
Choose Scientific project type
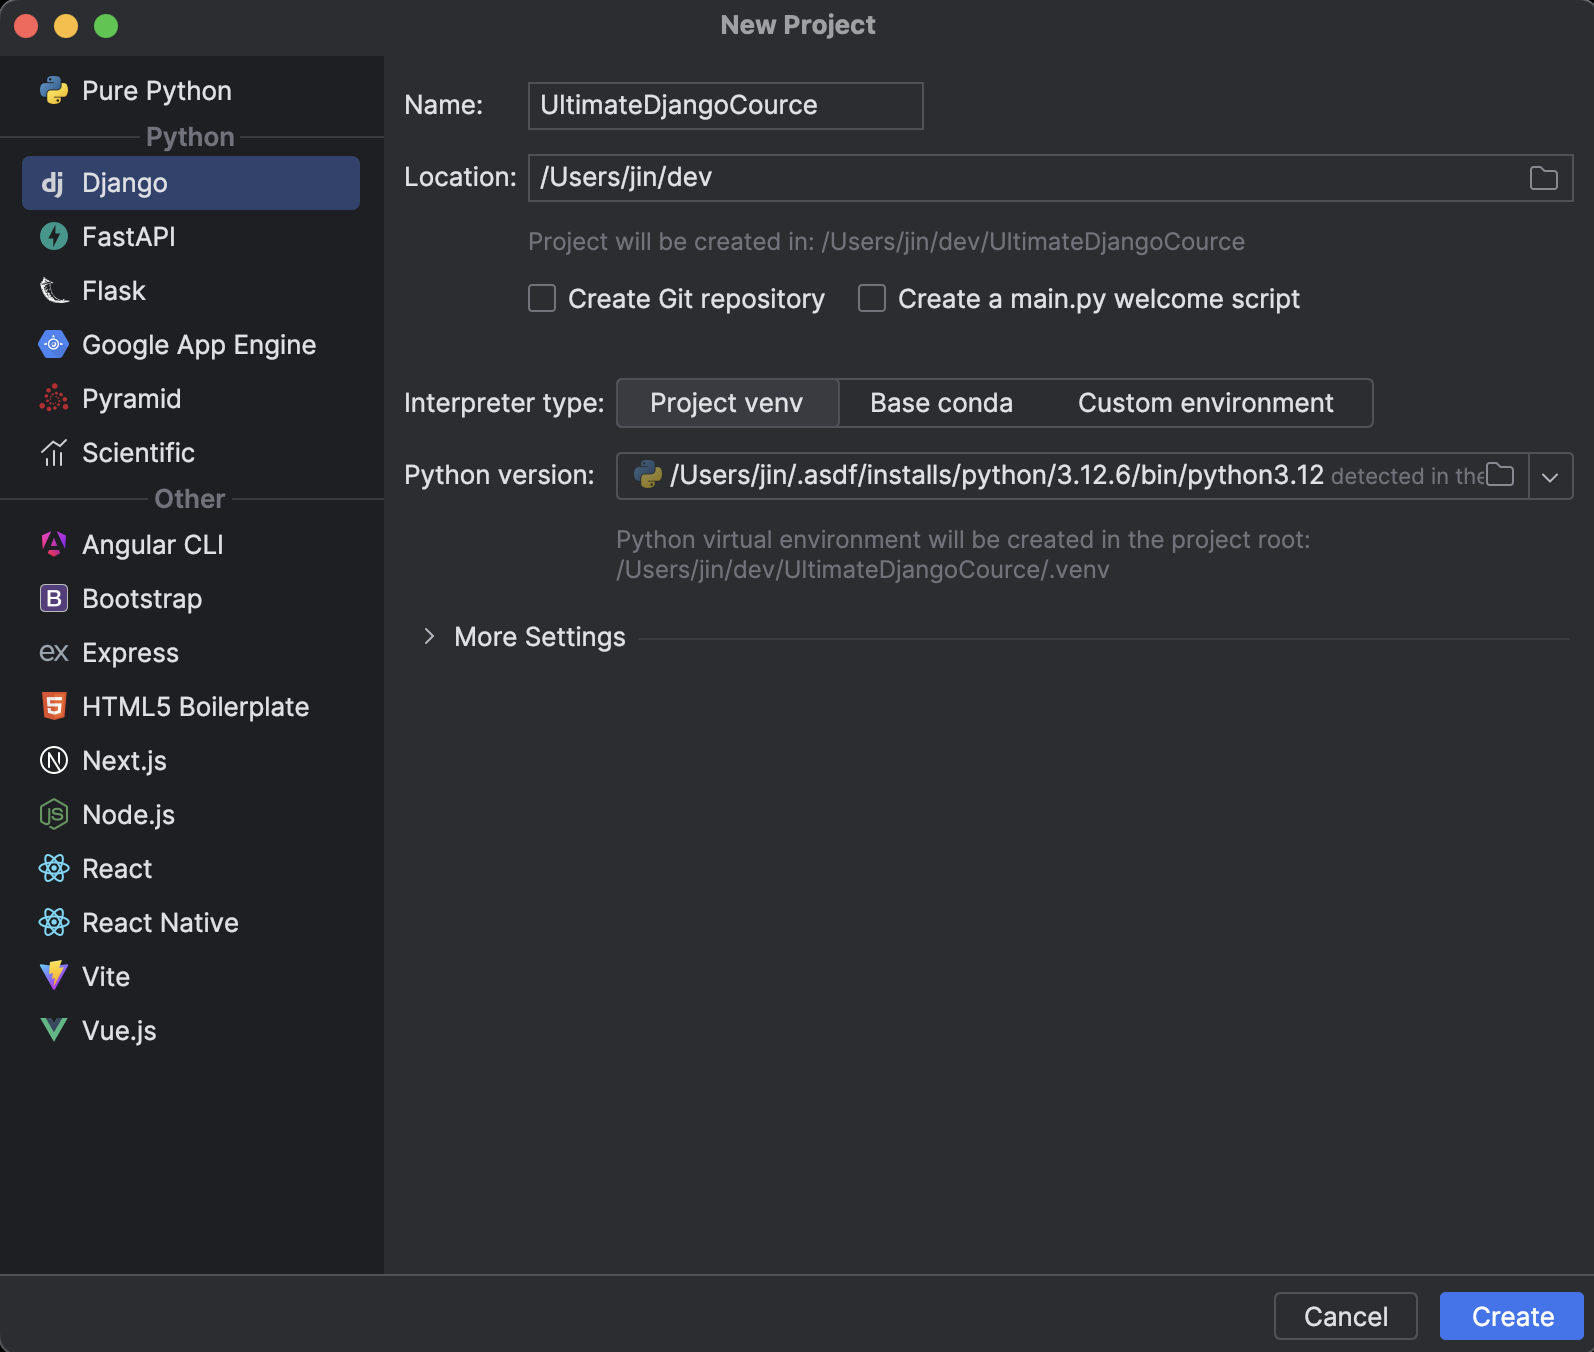click(x=191, y=453)
